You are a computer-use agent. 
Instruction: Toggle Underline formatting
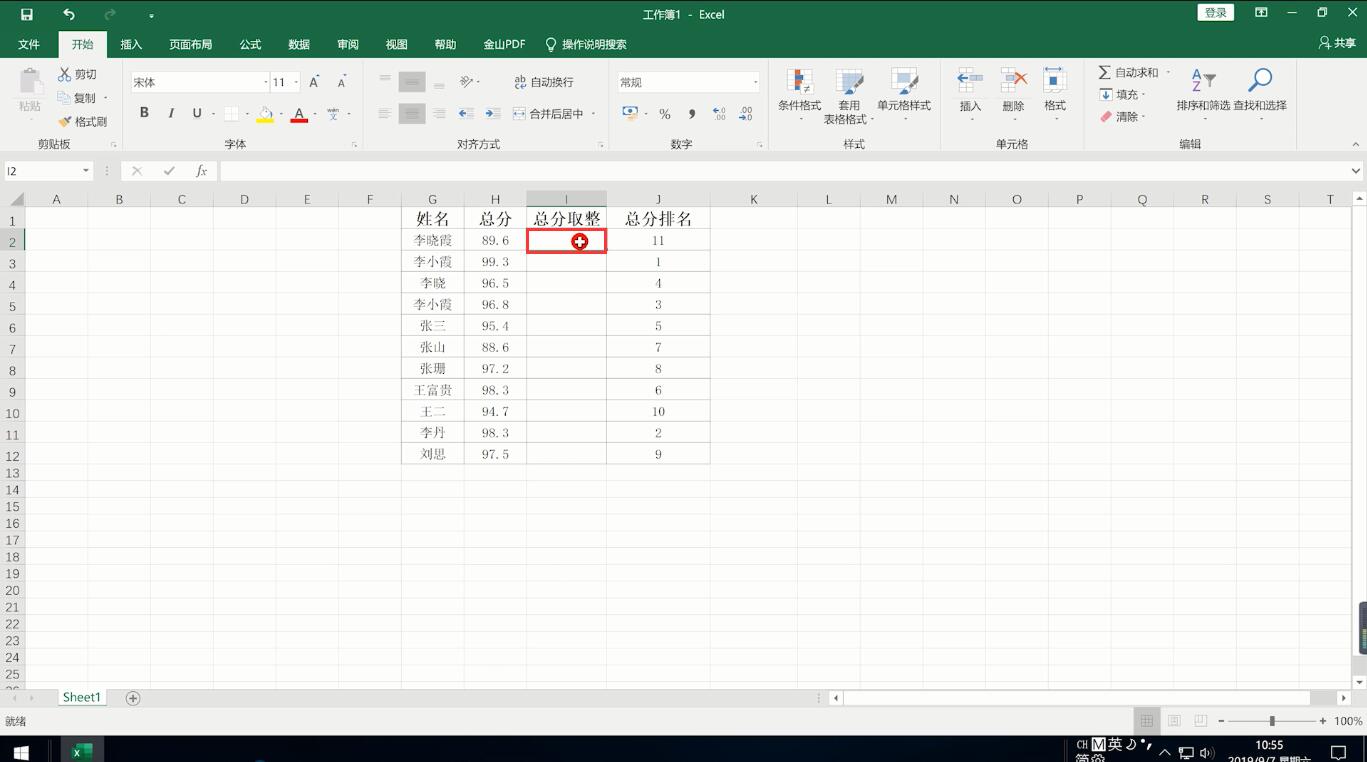coord(197,113)
